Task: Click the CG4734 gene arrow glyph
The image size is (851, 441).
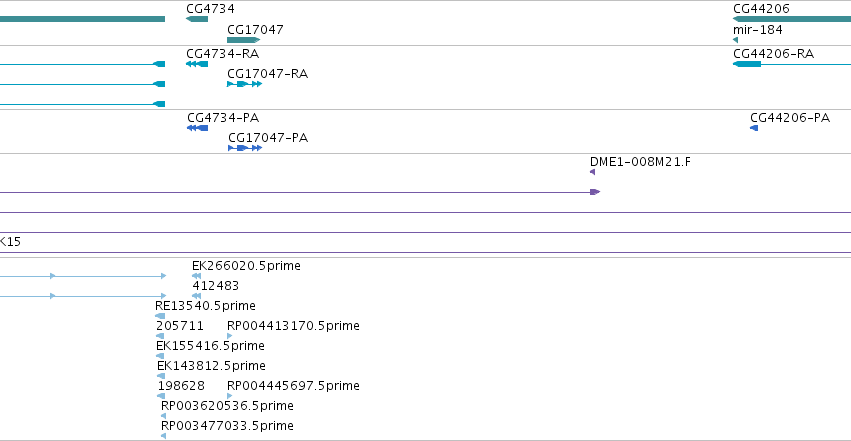Action: tap(197, 19)
